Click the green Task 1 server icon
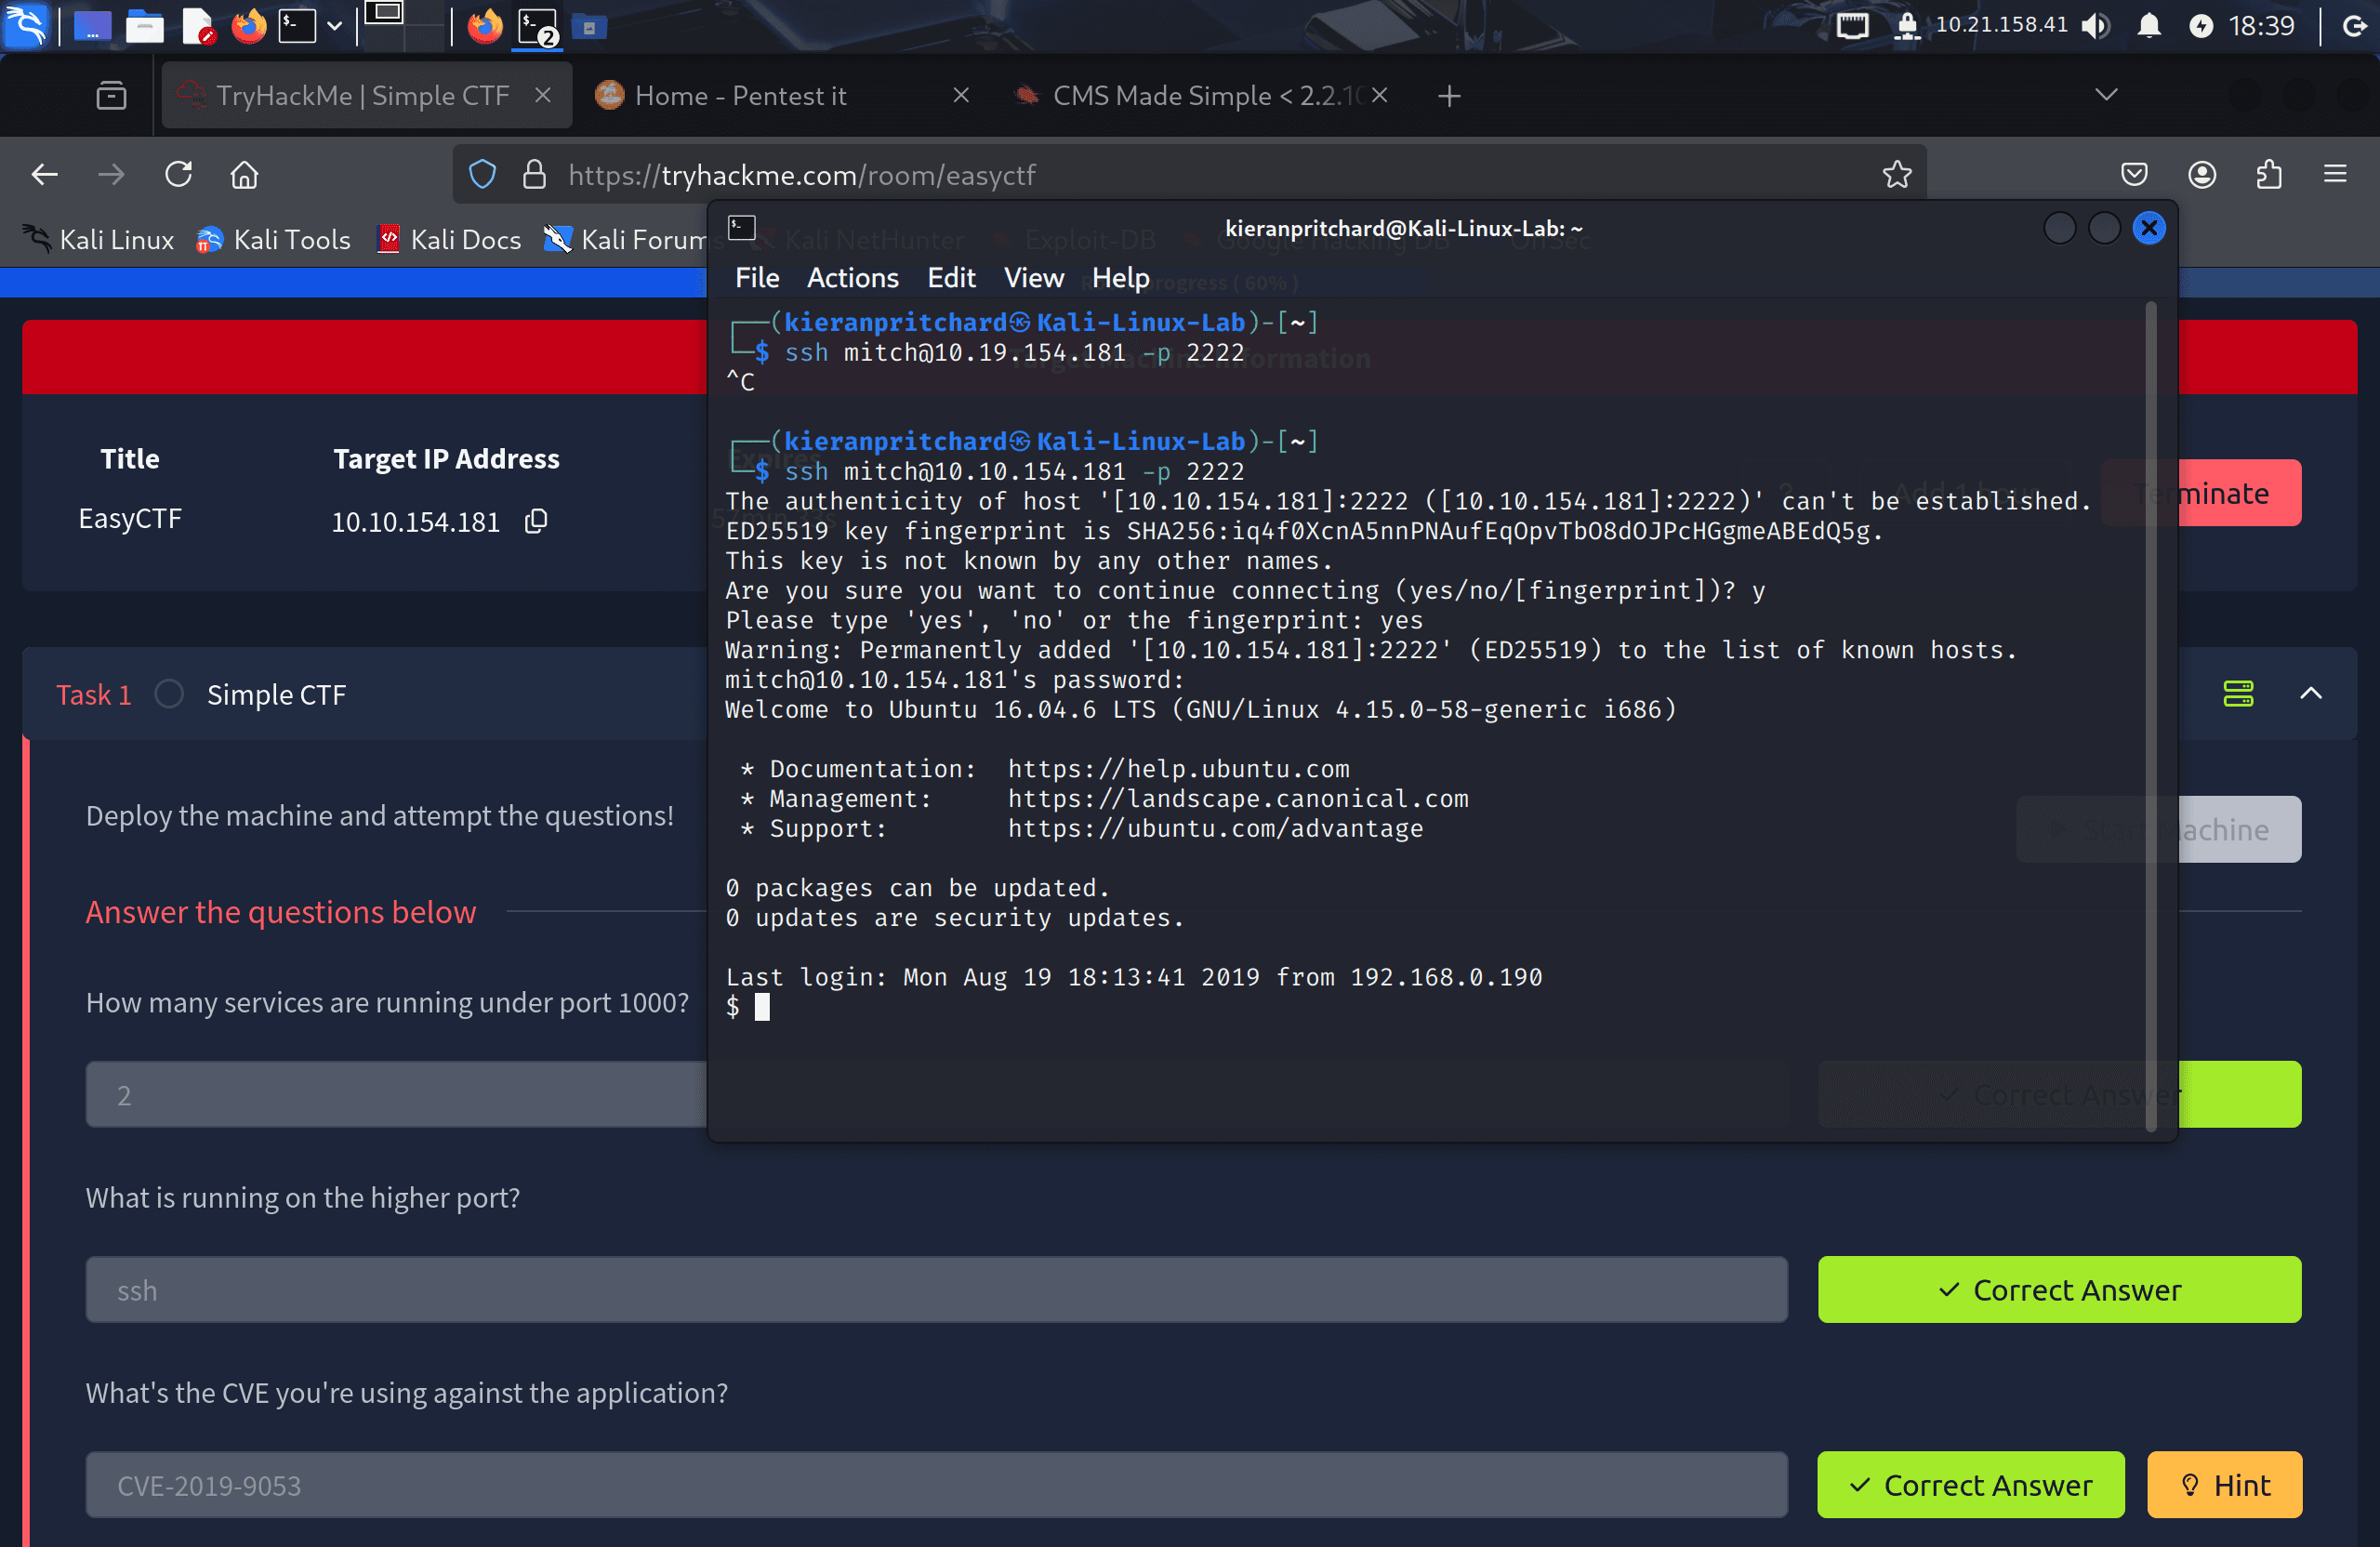The height and width of the screenshot is (1547, 2380). 2238,694
